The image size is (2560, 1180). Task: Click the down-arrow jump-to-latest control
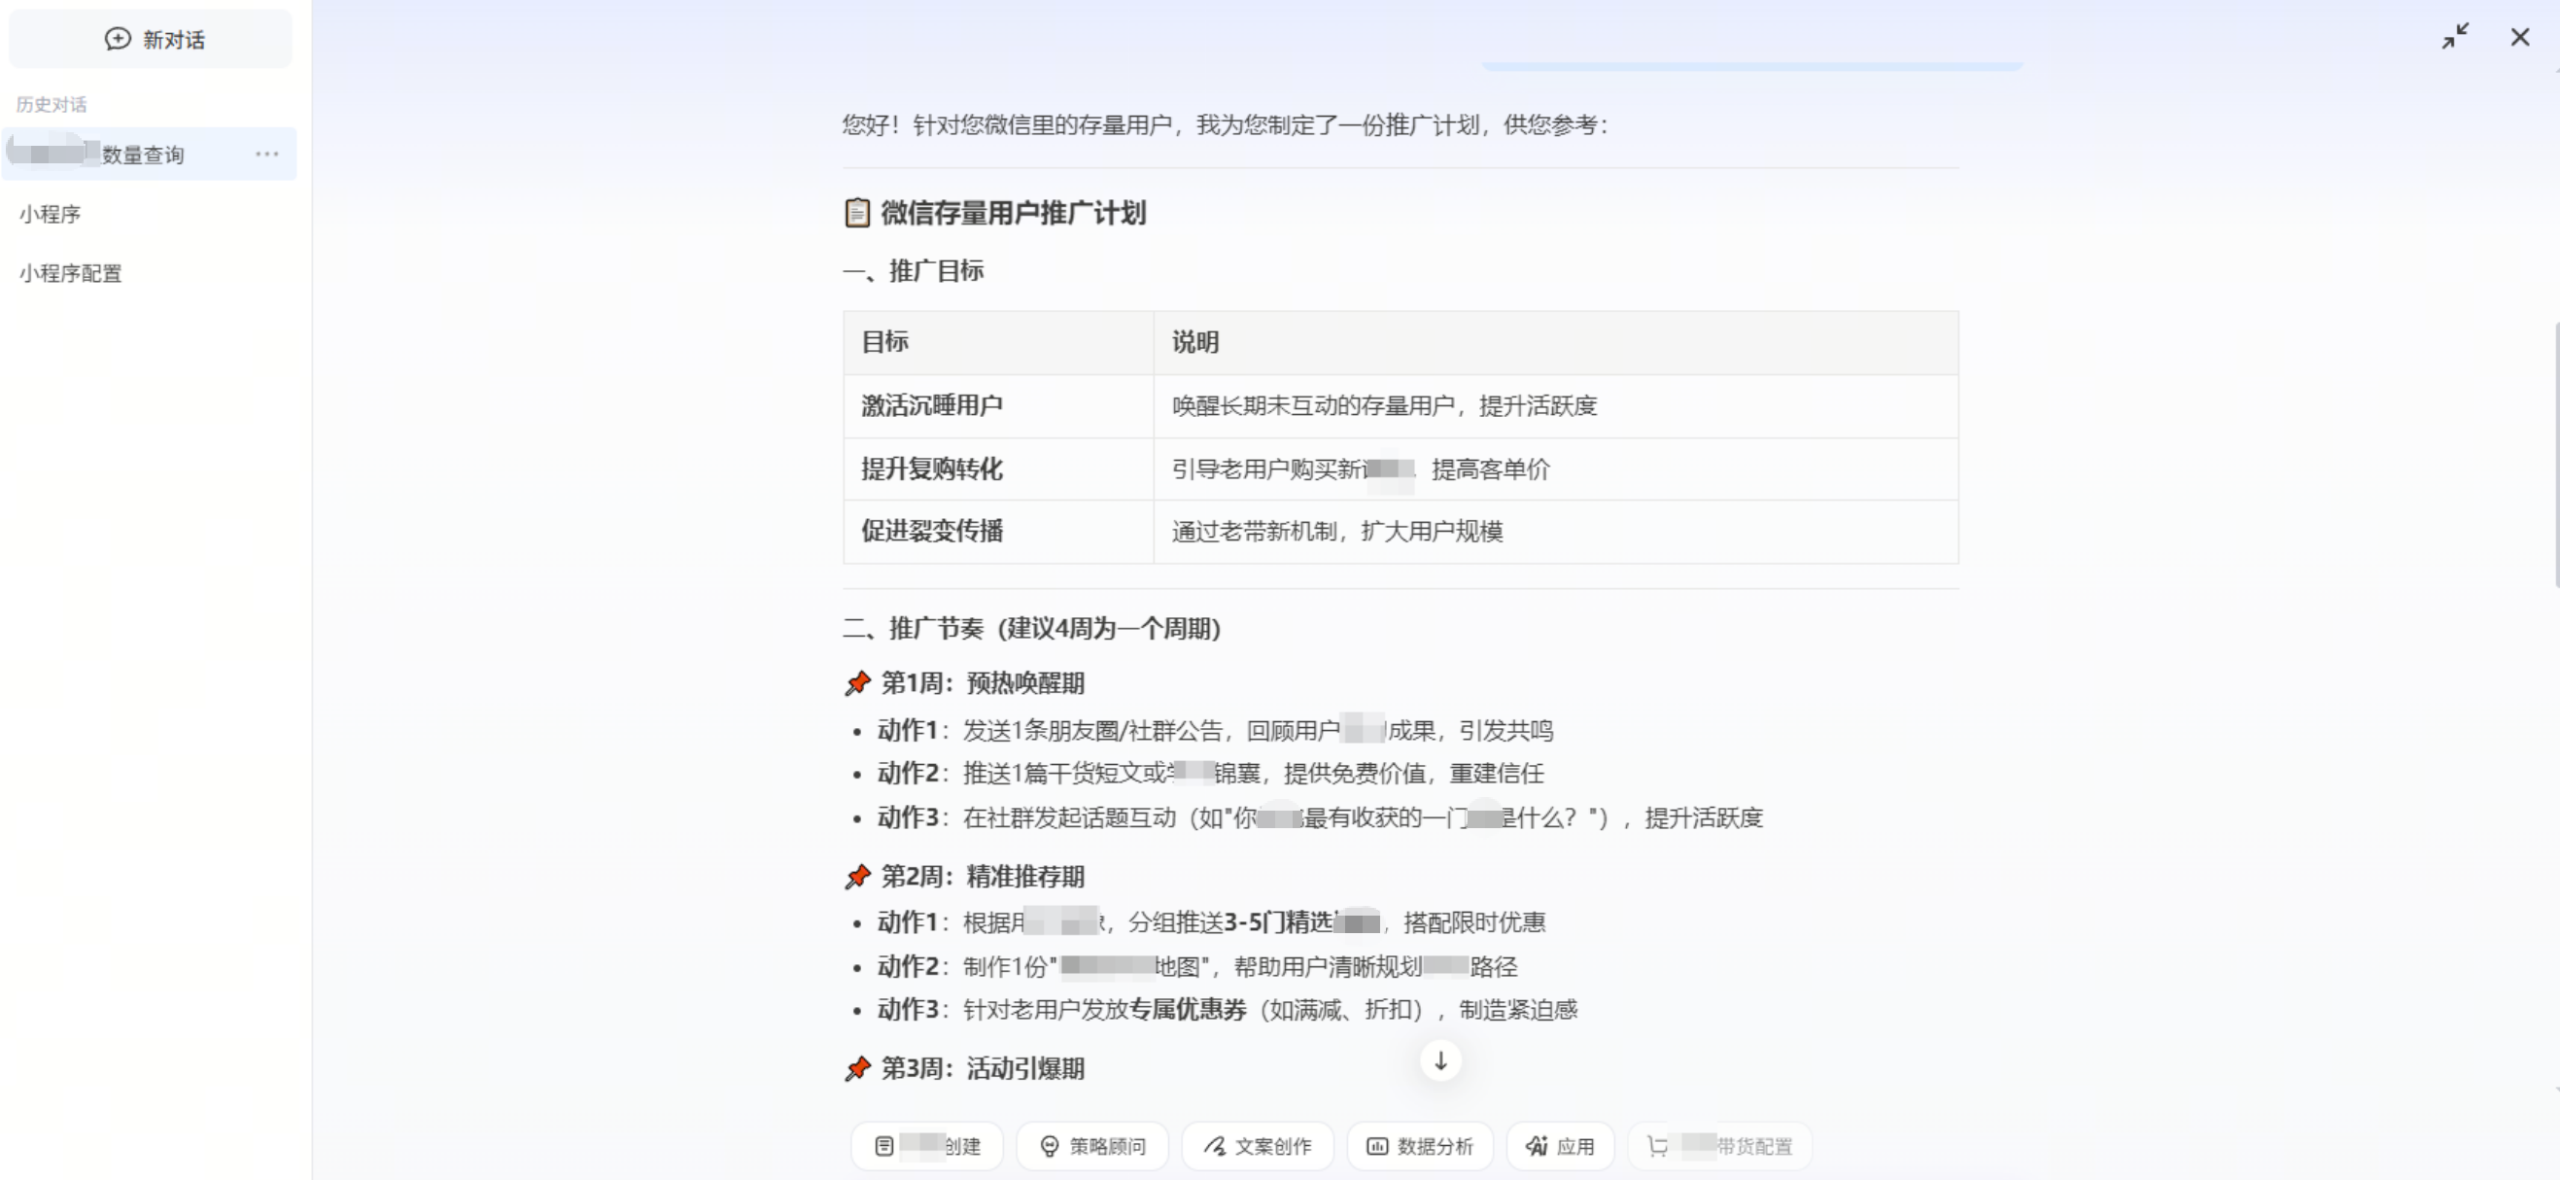click(1440, 1061)
